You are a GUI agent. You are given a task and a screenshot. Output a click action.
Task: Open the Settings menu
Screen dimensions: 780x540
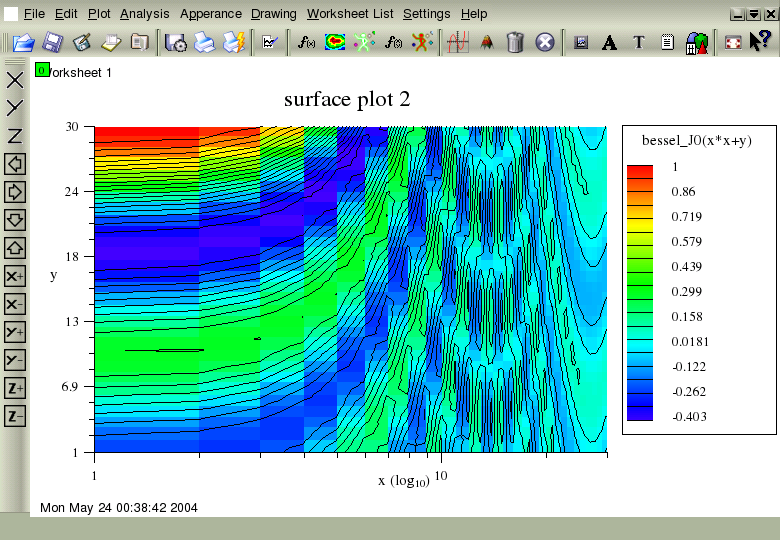tap(426, 14)
